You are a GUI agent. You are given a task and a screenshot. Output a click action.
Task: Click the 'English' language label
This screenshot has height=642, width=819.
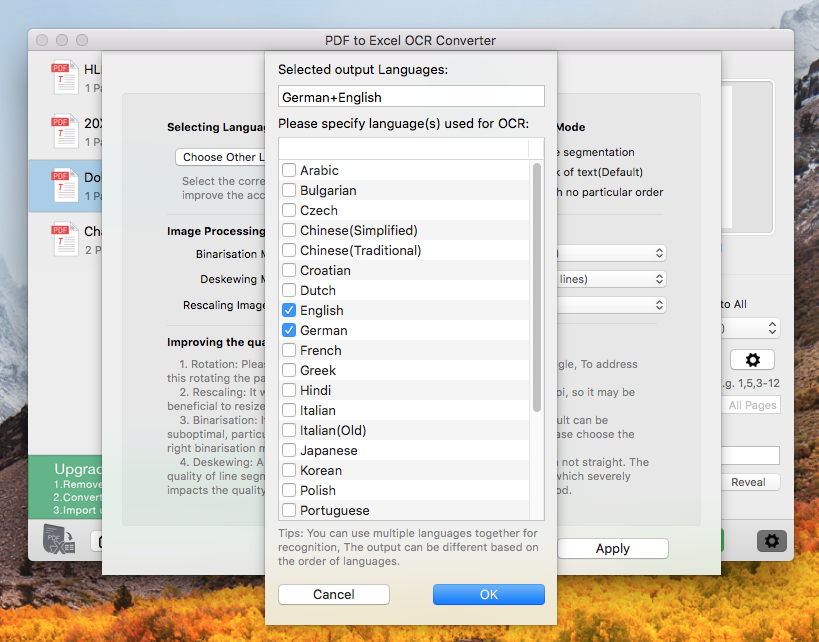pos(322,310)
